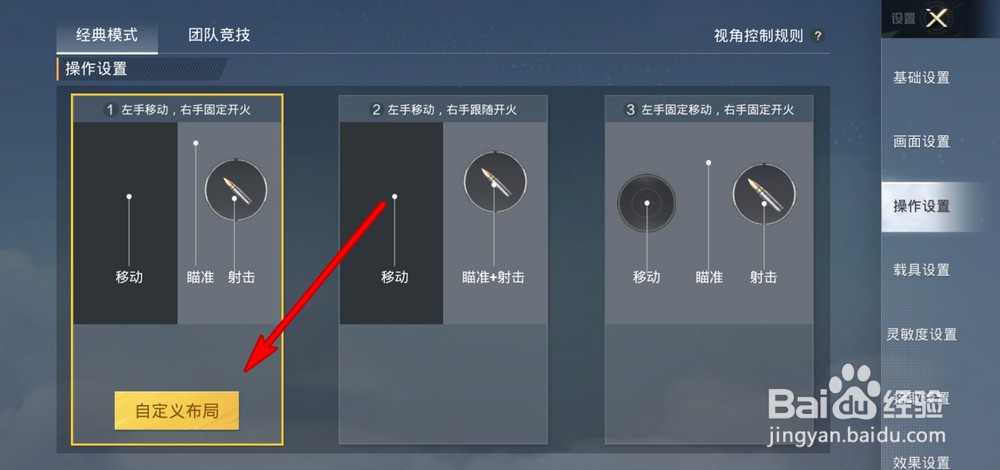This screenshot has height=470, width=1000.
Task: Close settings with the X icon
Action: tap(936, 18)
